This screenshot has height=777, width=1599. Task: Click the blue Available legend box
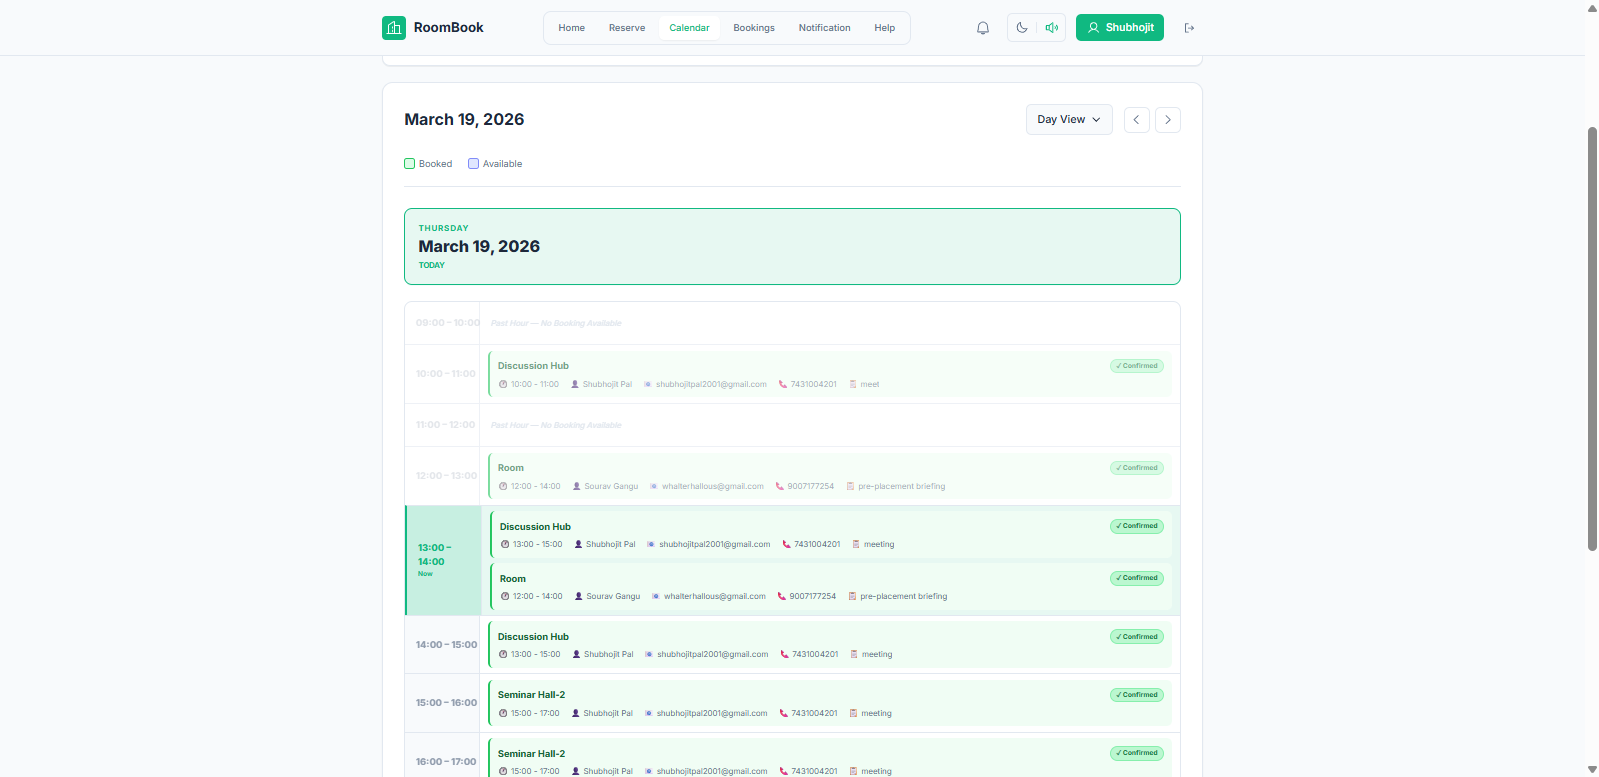pyautogui.click(x=474, y=164)
